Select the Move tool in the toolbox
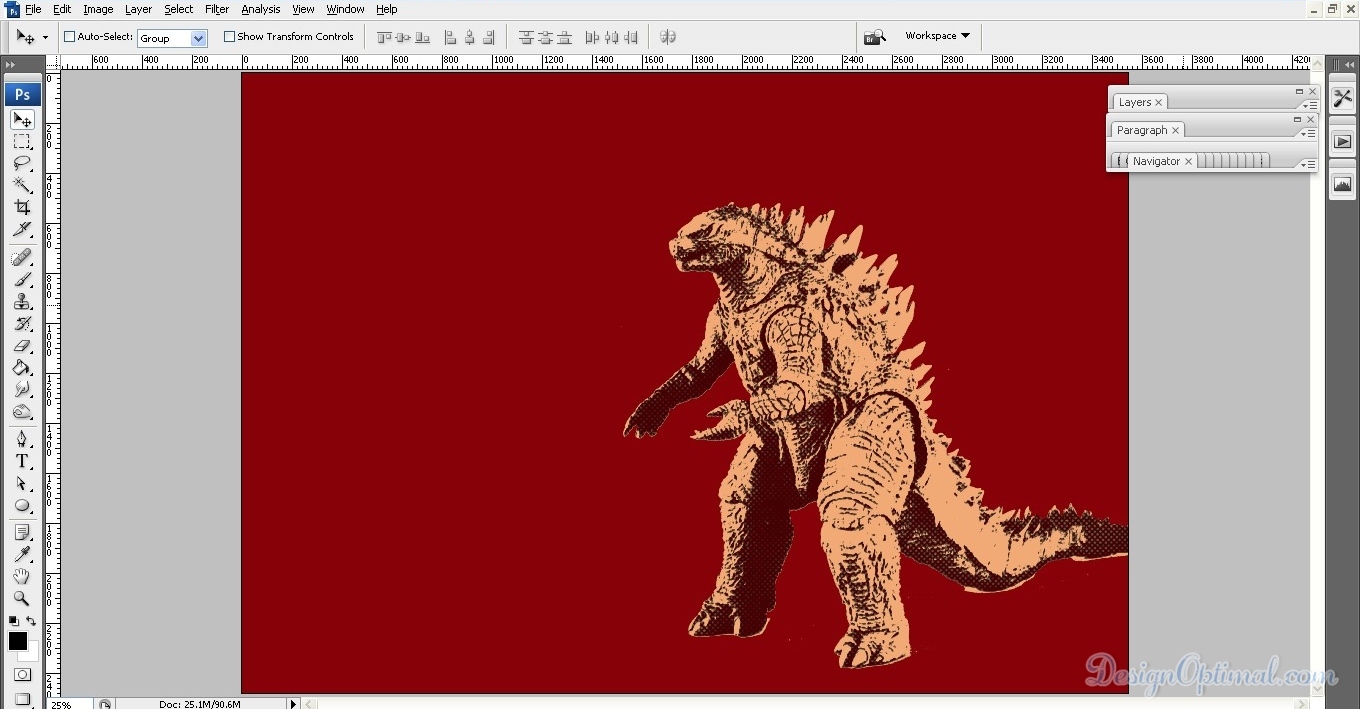The image size is (1360, 709). pos(22,120)
